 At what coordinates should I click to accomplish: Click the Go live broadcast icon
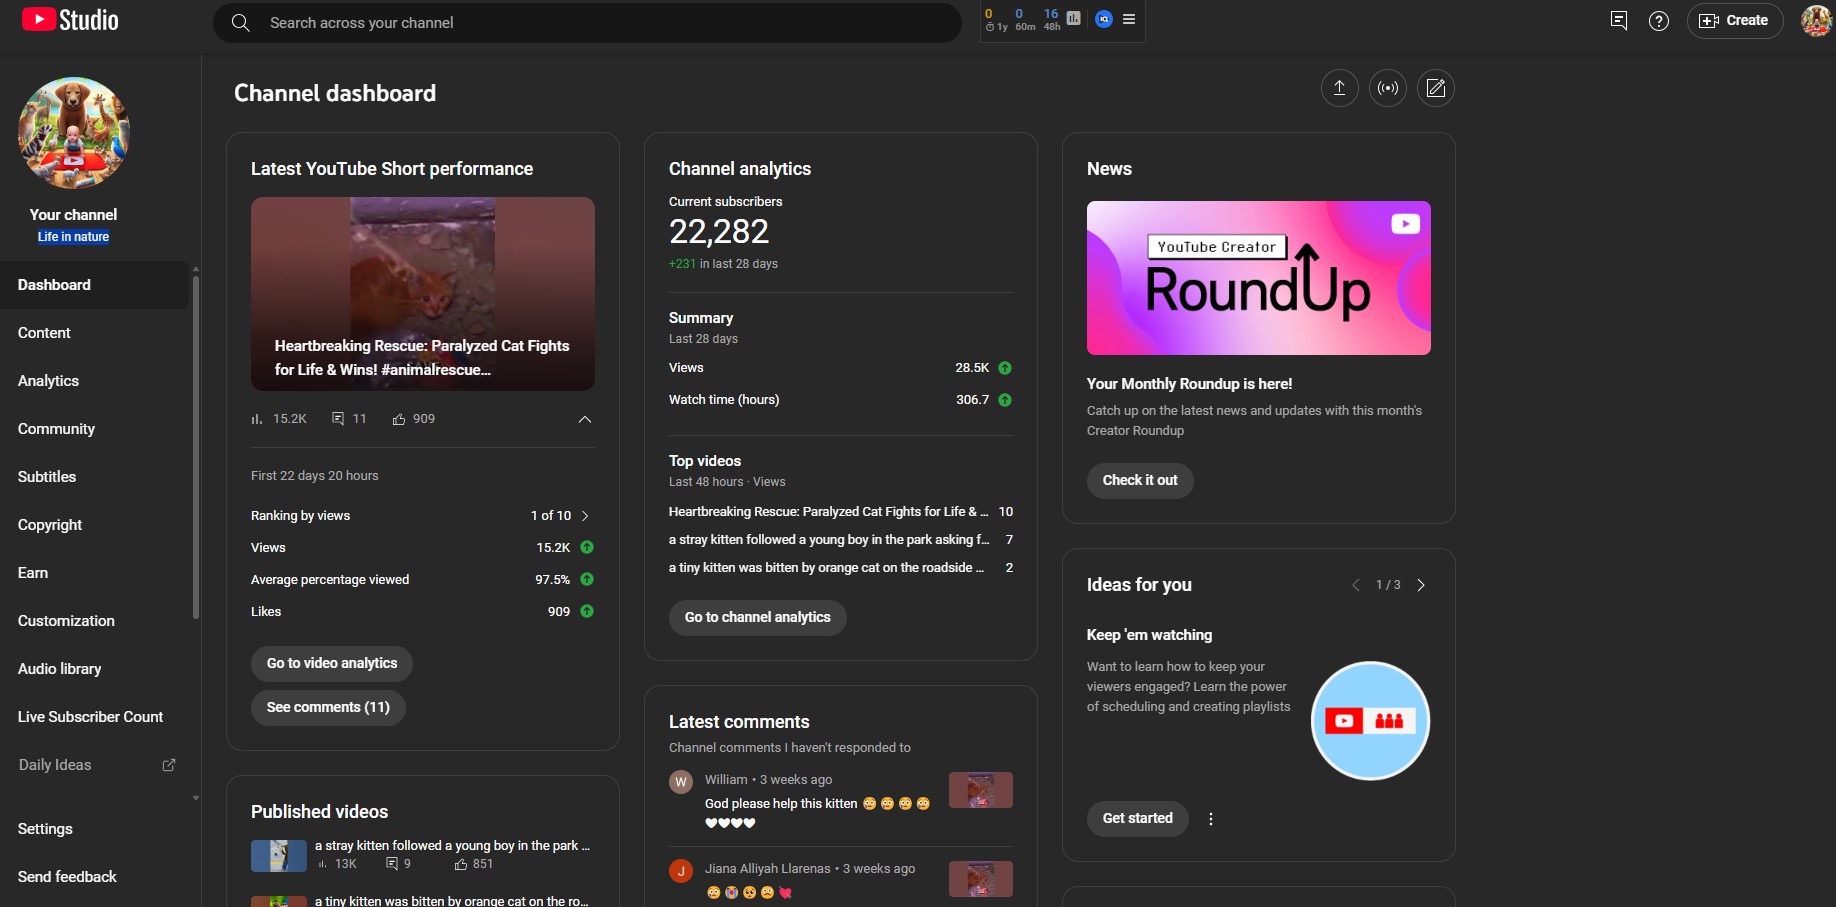click(1387, 88)
